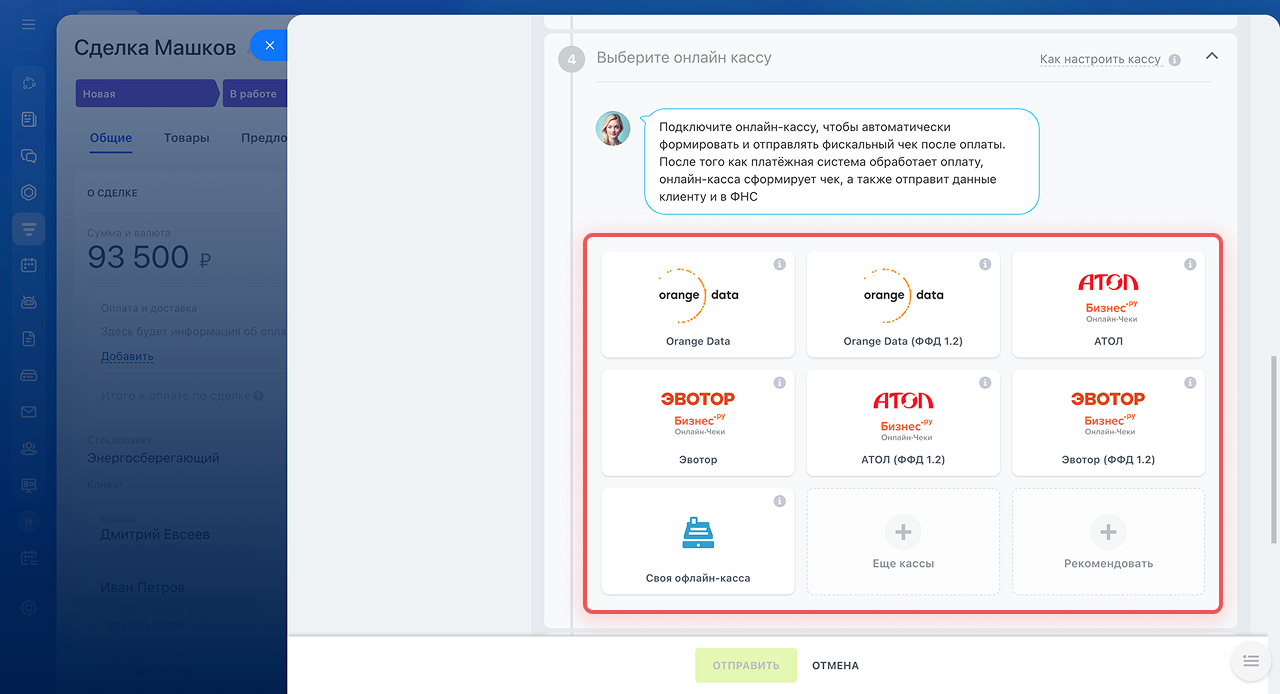The image size is (1280, 694).
Task: Collapse the Выберите онлайн кассу section
Action: coord(1212,57)
